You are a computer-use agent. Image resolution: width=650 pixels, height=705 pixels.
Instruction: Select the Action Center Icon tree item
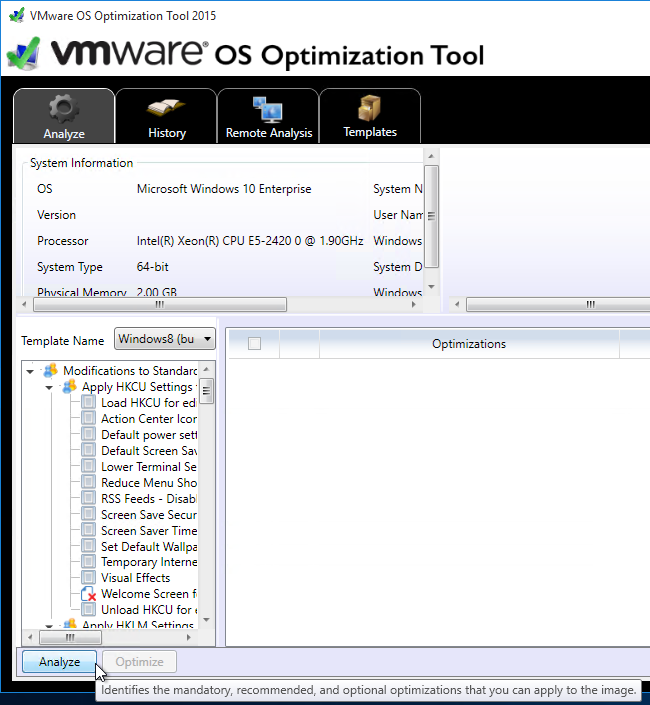[x=149, y=419]
